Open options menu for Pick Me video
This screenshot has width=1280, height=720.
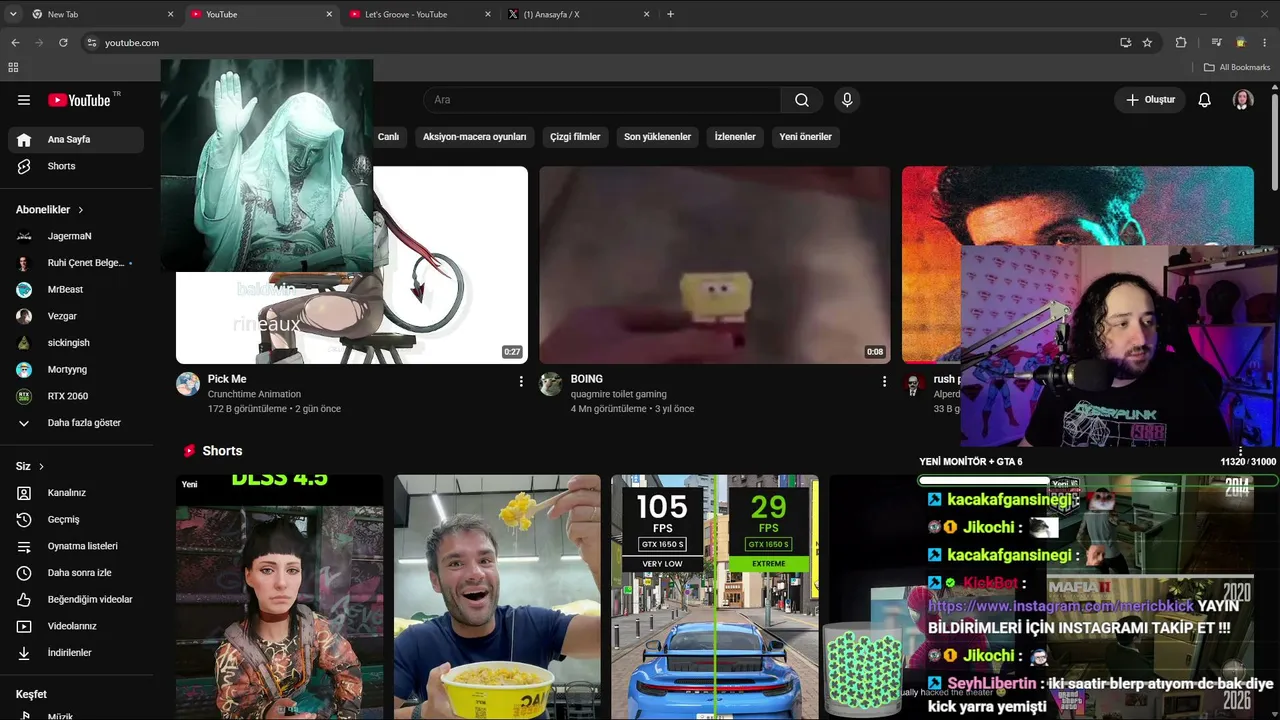(521, 381)
